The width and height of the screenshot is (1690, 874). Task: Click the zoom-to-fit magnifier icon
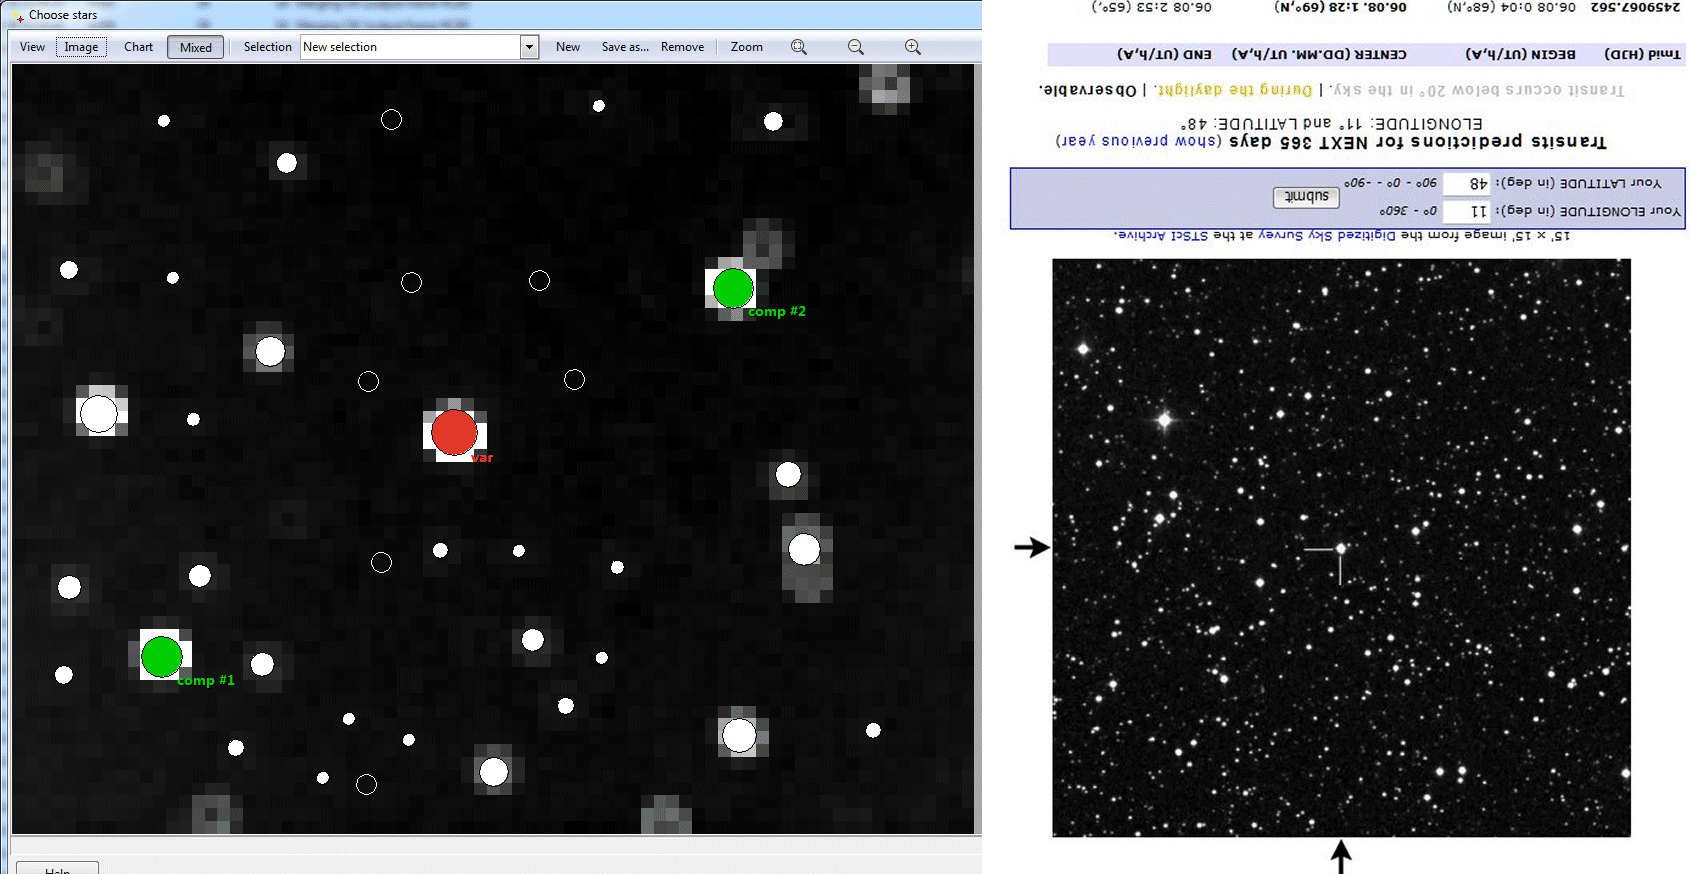[x=798, y=47]
